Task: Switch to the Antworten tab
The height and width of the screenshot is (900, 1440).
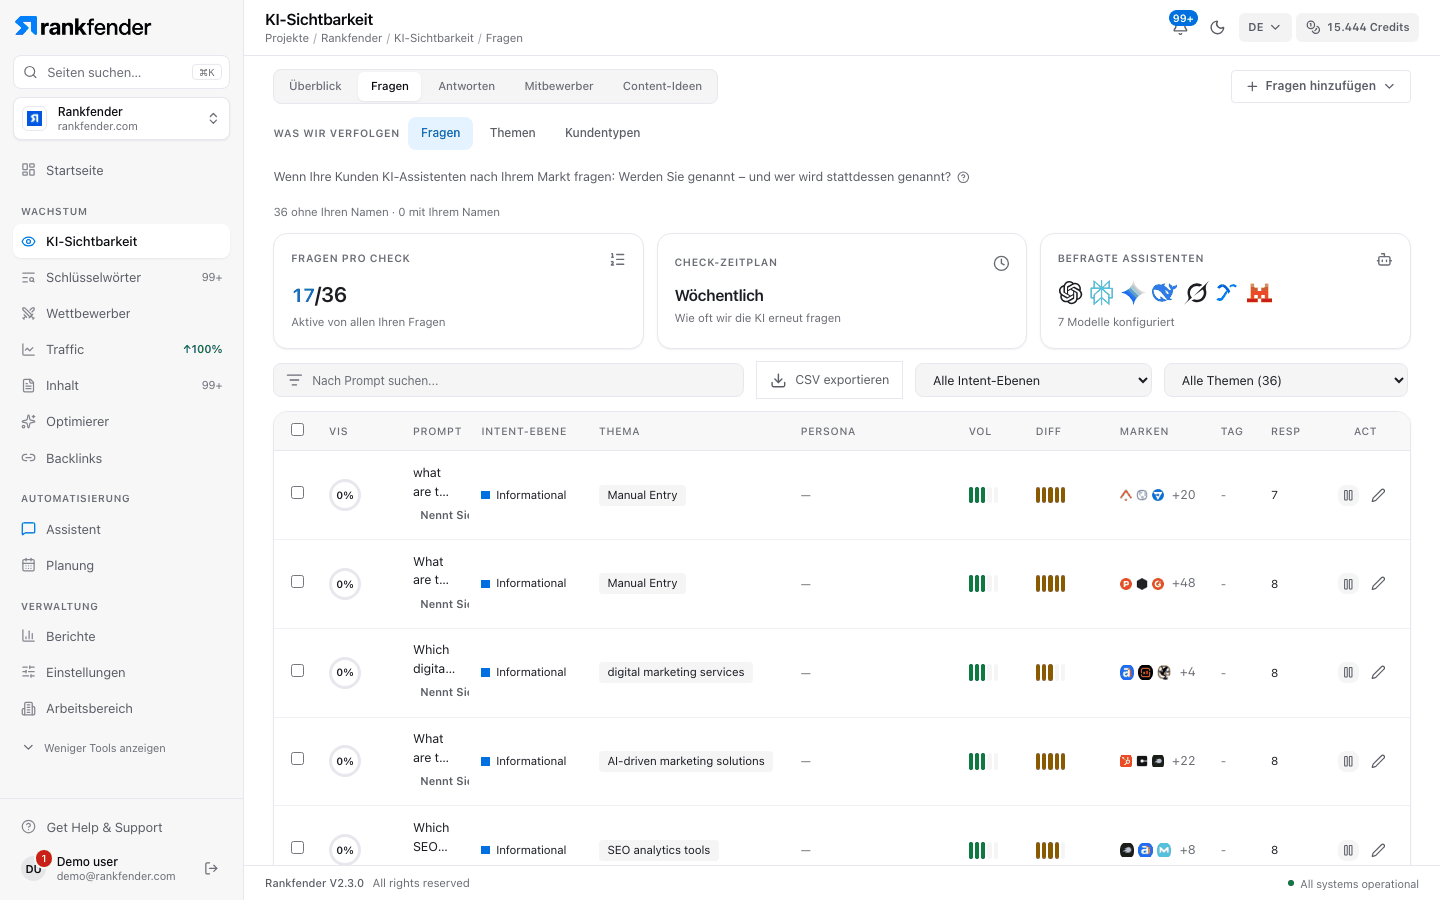Action: 466,86
